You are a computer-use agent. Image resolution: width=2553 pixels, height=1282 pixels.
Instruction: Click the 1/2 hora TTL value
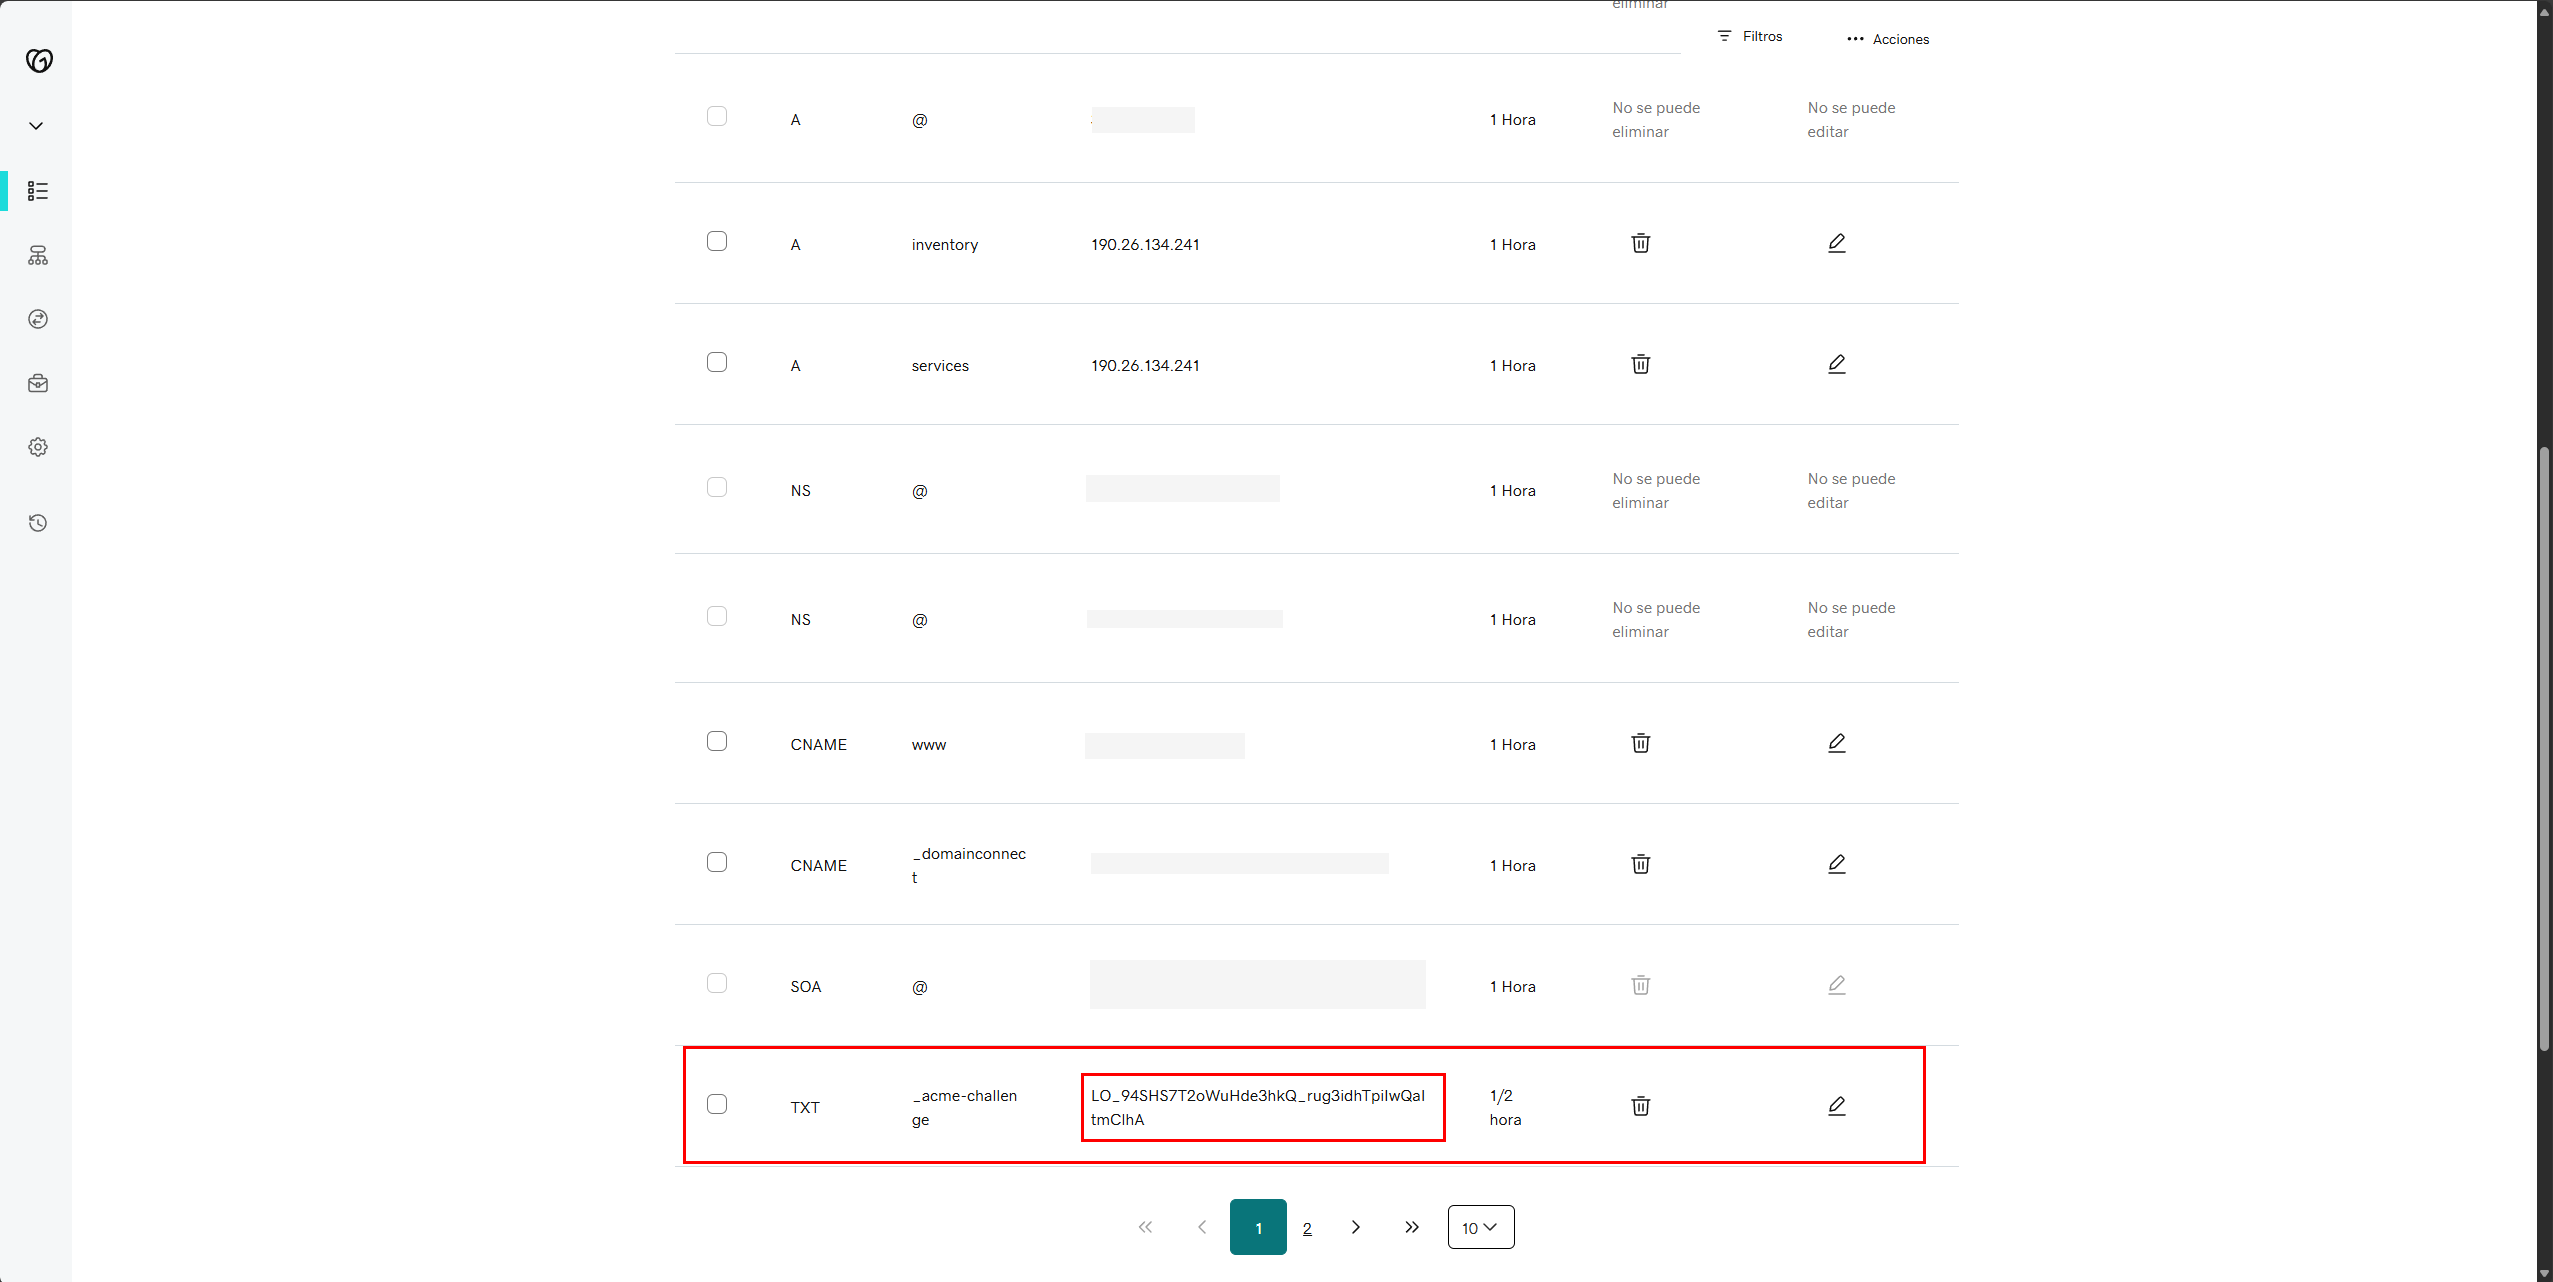pos(1505,1108)
